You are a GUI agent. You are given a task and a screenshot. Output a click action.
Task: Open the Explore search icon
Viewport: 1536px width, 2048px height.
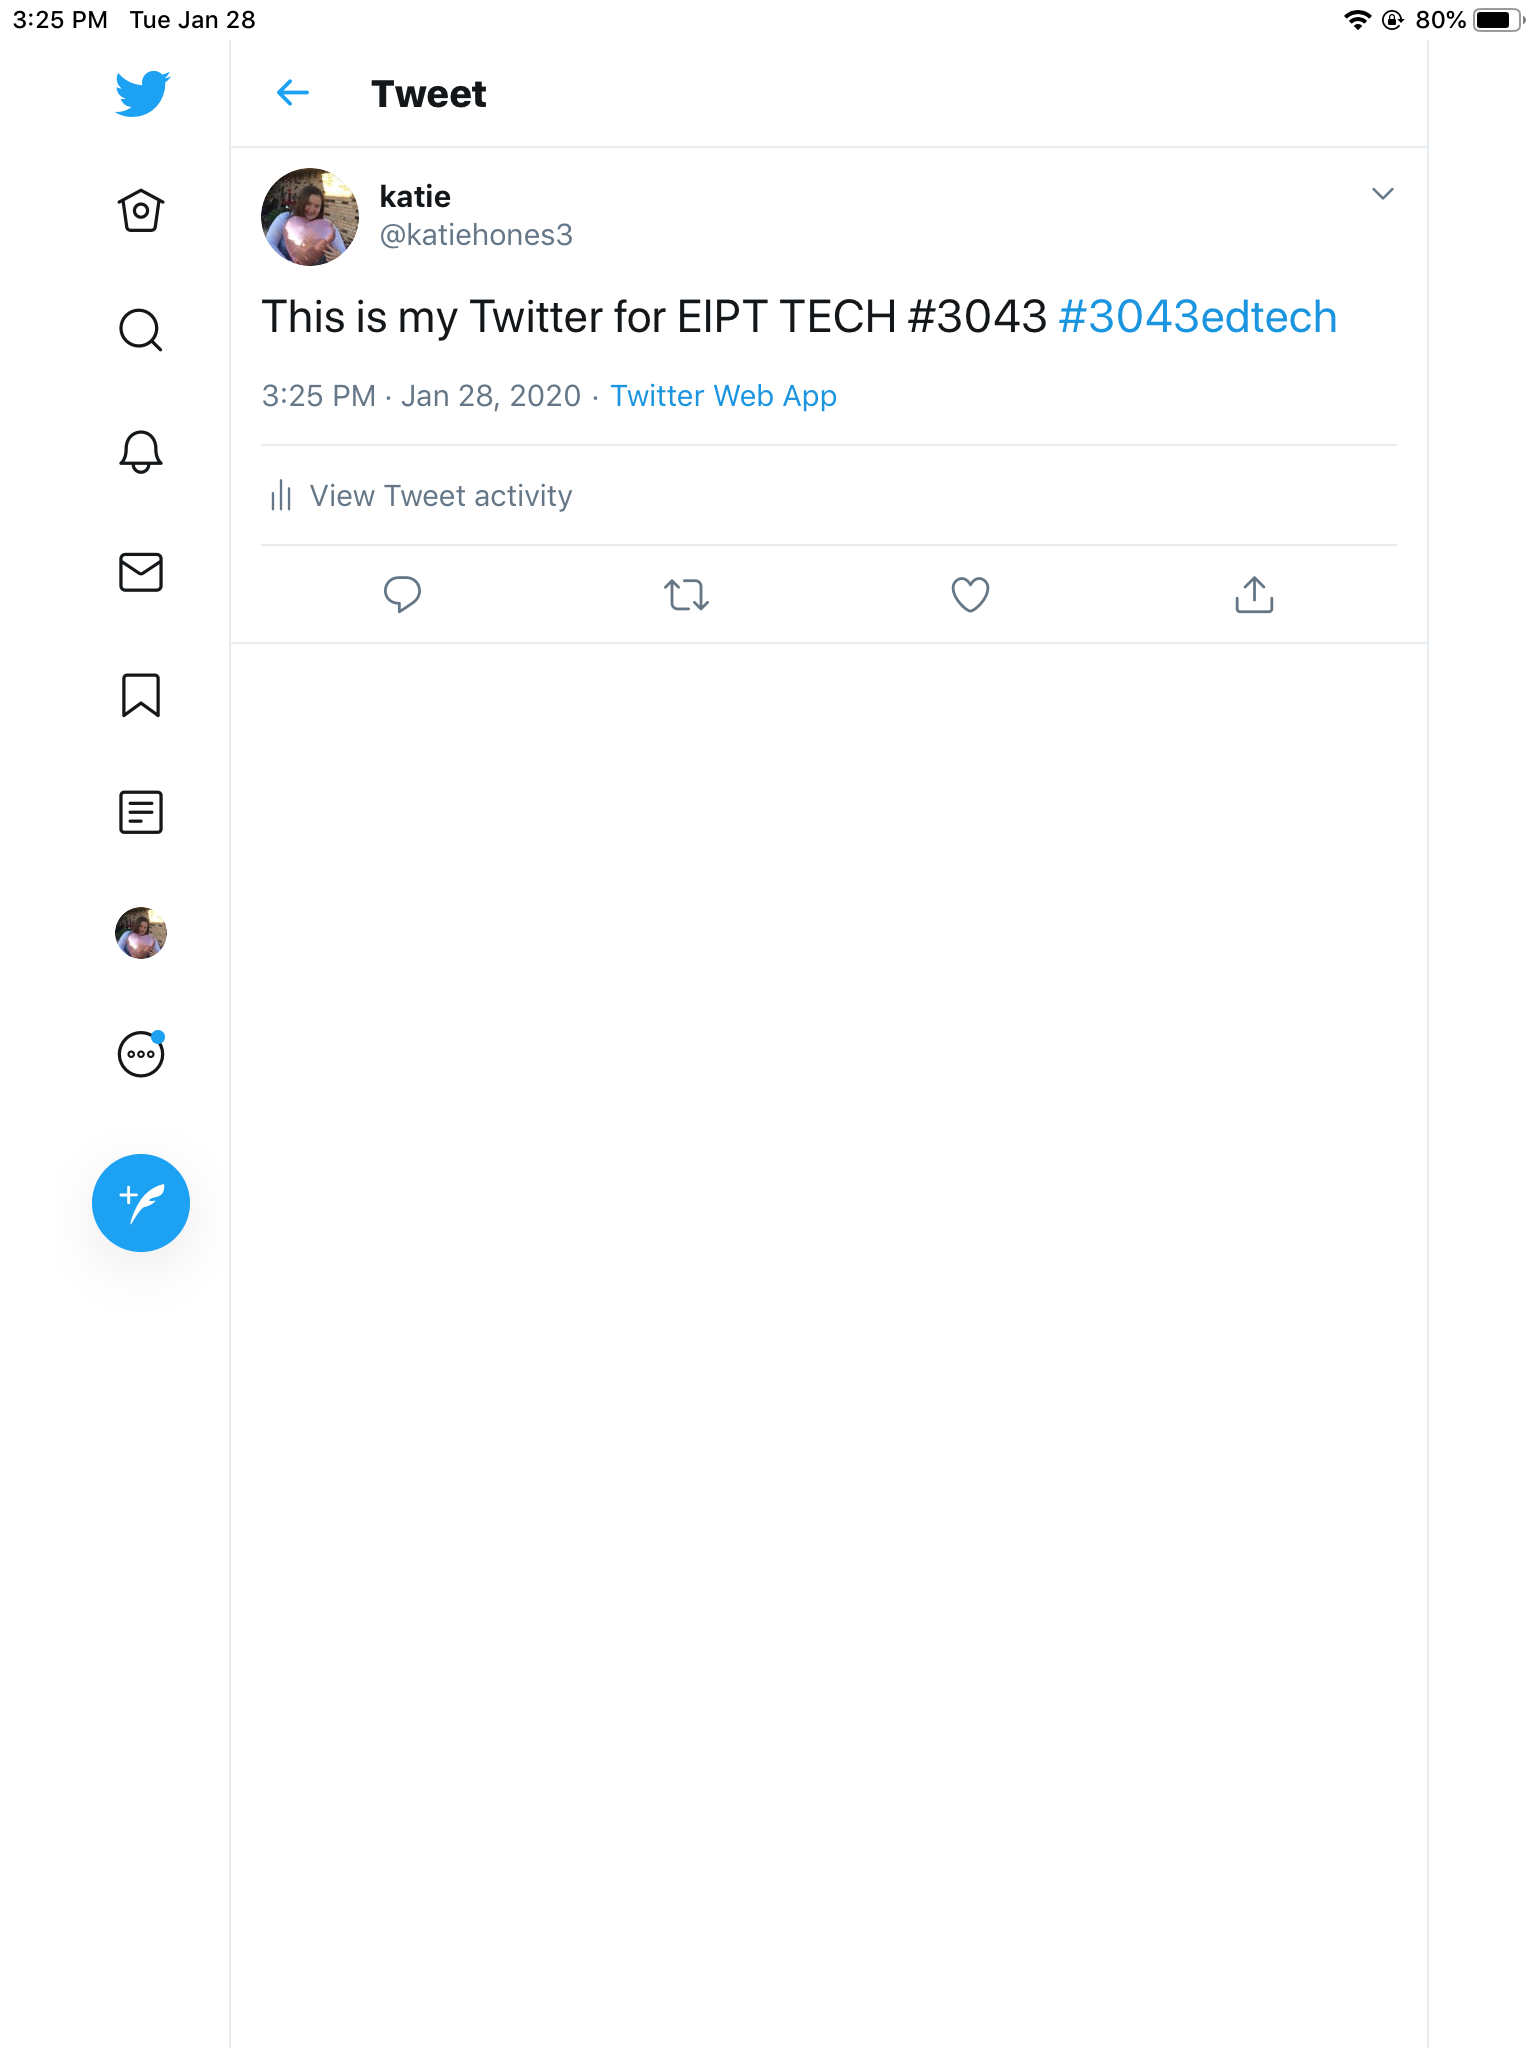(141, 330)
